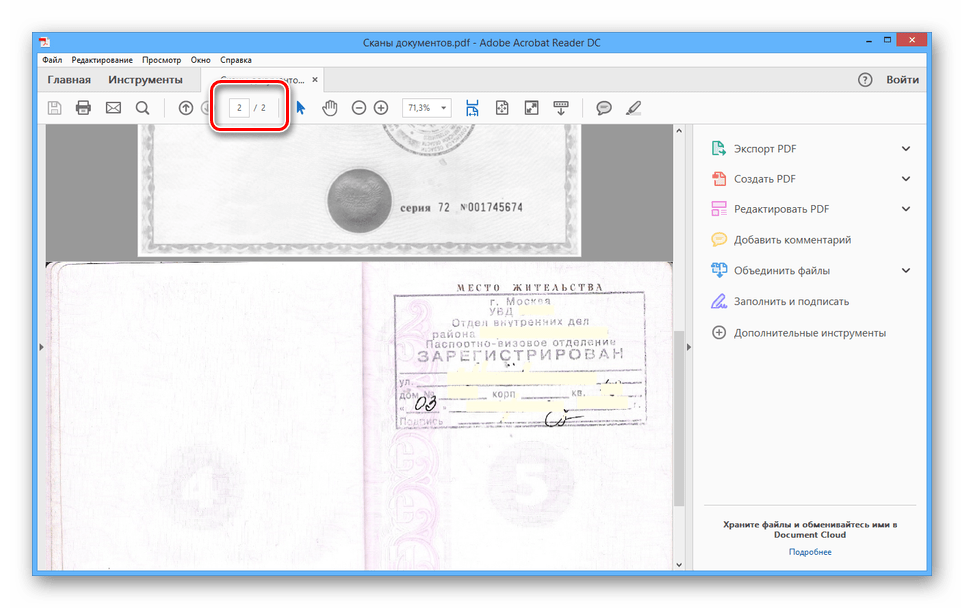Enable full screen mode icon
This screenshot has height=608, width=964.
[x=532, y=108]
